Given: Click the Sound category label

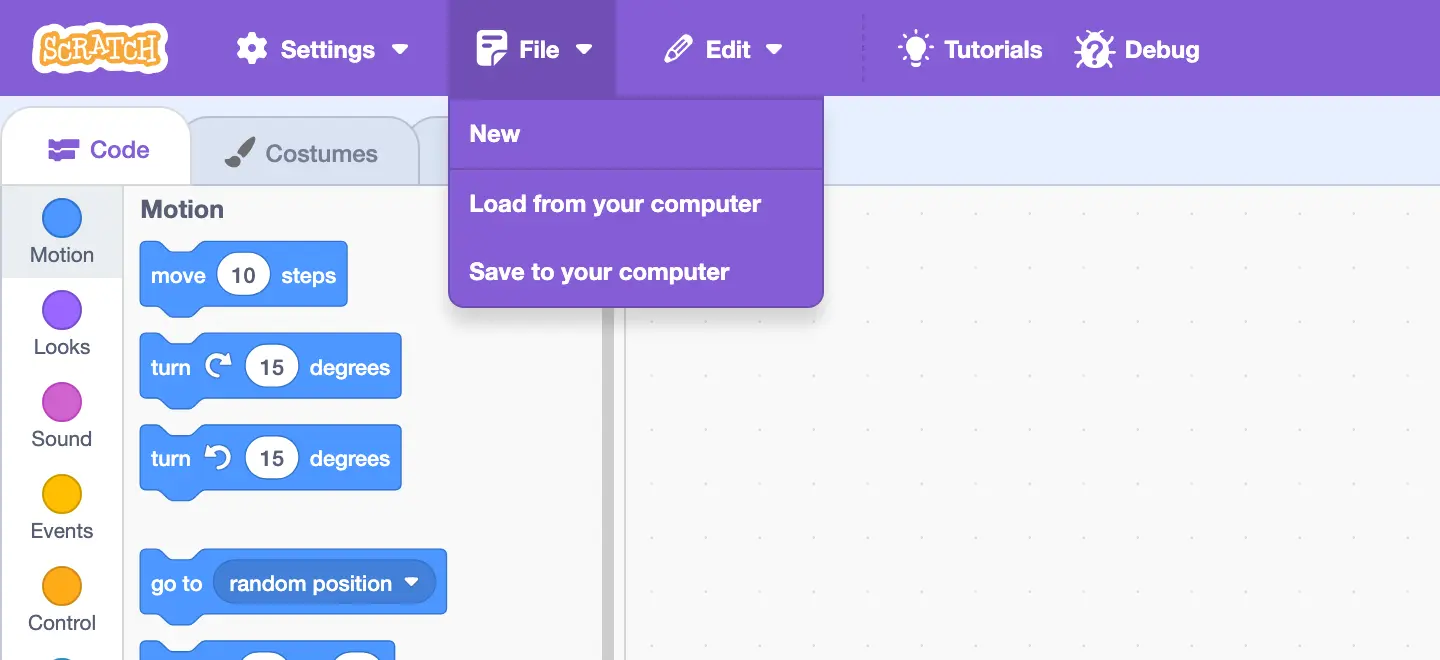Looking at the screenshot, I should pyautogui.click(x=62, y=439).
